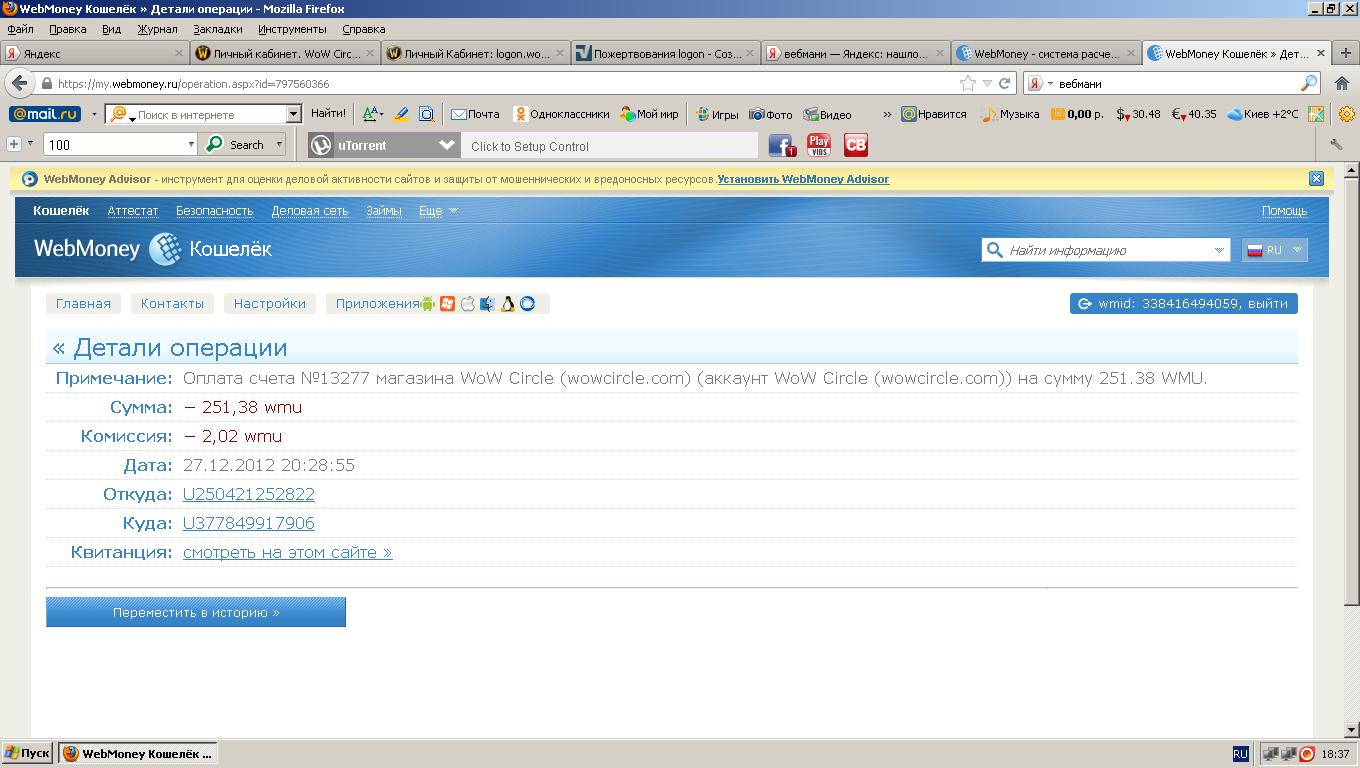Screen dimensions: 1360x768
Task: Open the Mac Finder app icon
Action: pyautogui.click(x=487, y=304)
